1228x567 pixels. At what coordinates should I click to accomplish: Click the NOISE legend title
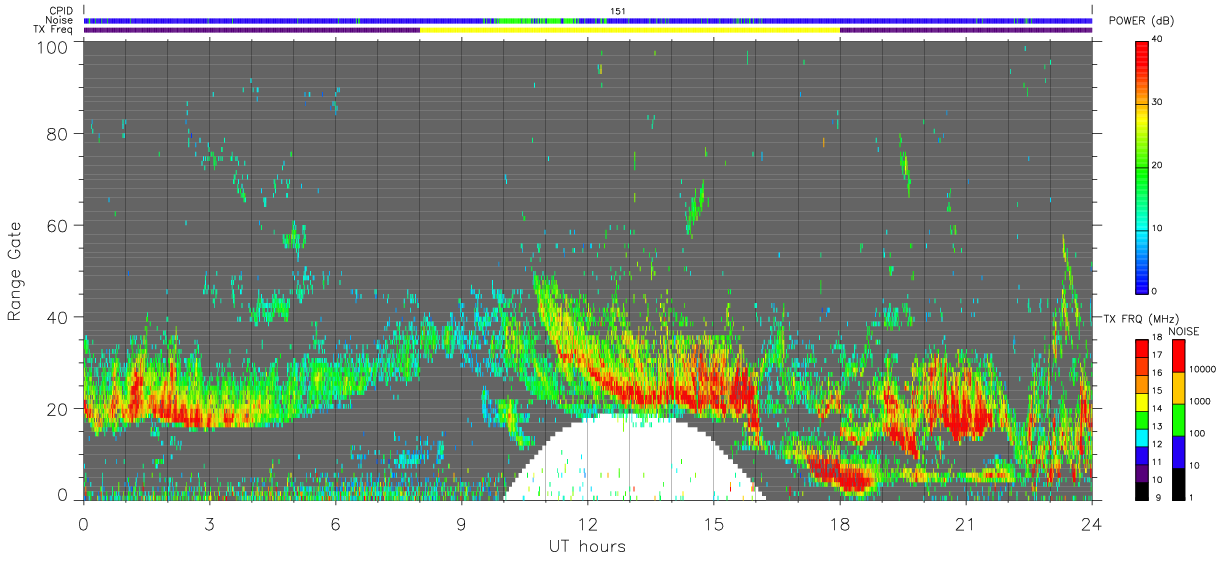tap(1183, 330)
